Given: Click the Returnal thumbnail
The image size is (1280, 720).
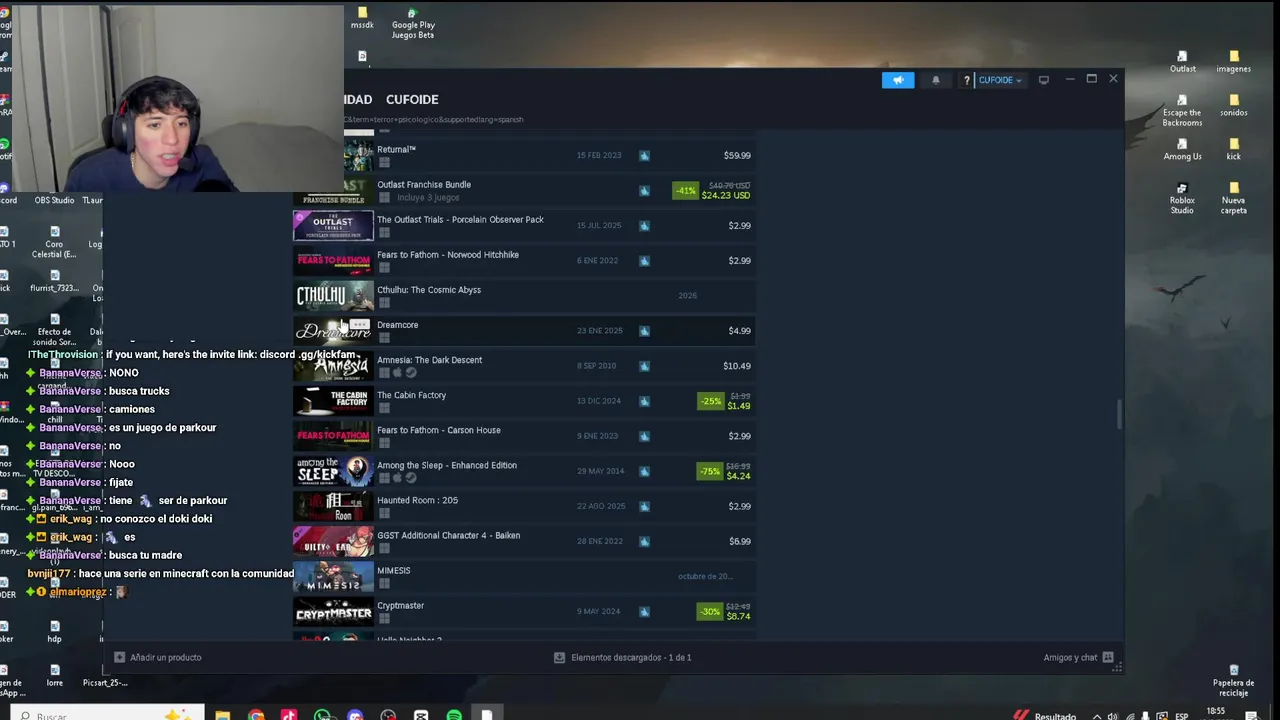Looking at the screenshot, I should [x=358, y=155].
